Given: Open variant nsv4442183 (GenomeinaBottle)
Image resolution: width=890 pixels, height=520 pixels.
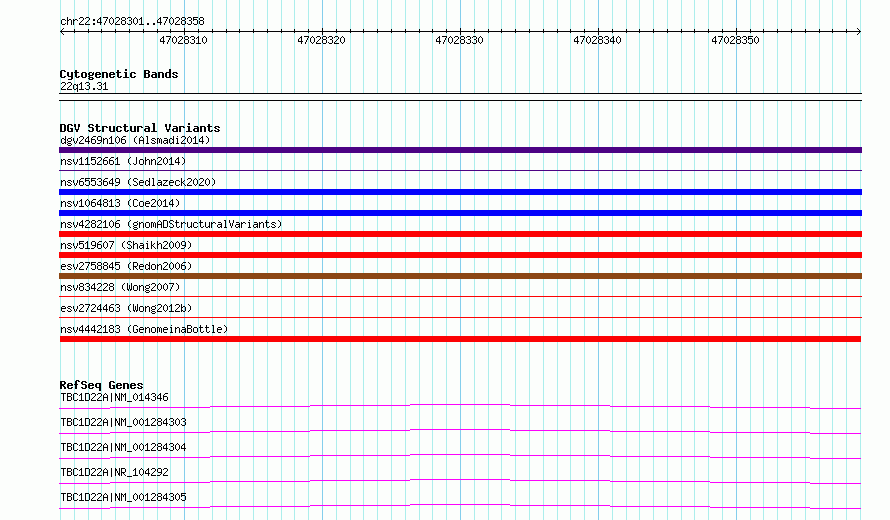Looking at the screenshot, I should coord(144,329).
